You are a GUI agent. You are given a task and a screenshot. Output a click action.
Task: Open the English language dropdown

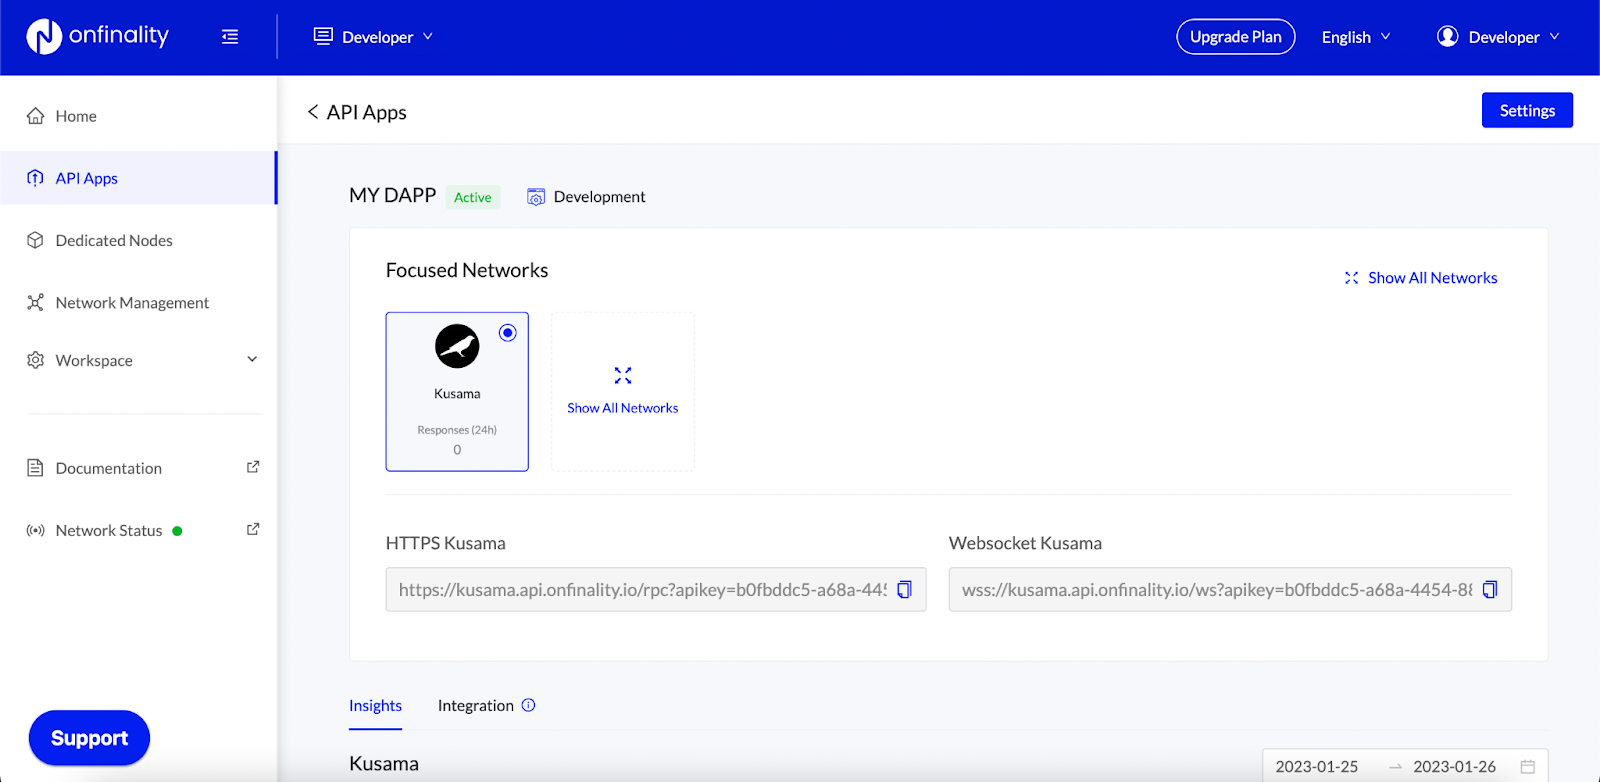coord(1356,37)
